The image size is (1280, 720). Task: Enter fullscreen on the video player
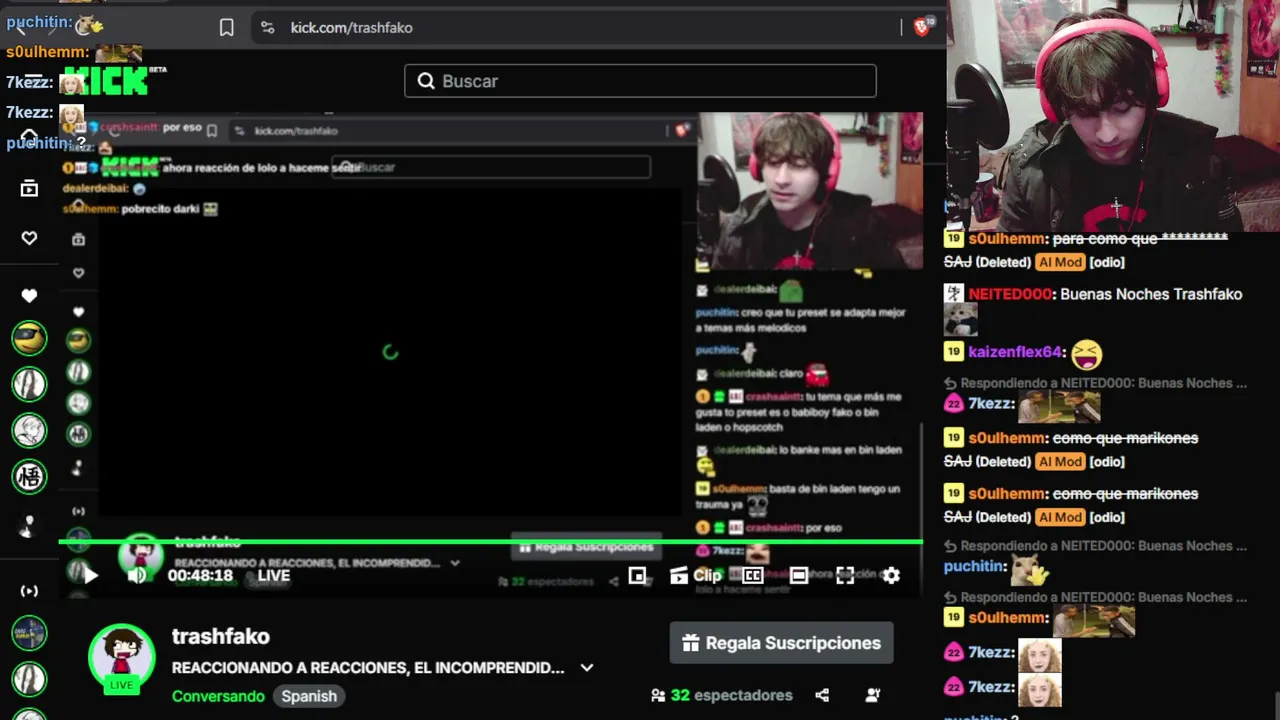(x=845, y=575)
